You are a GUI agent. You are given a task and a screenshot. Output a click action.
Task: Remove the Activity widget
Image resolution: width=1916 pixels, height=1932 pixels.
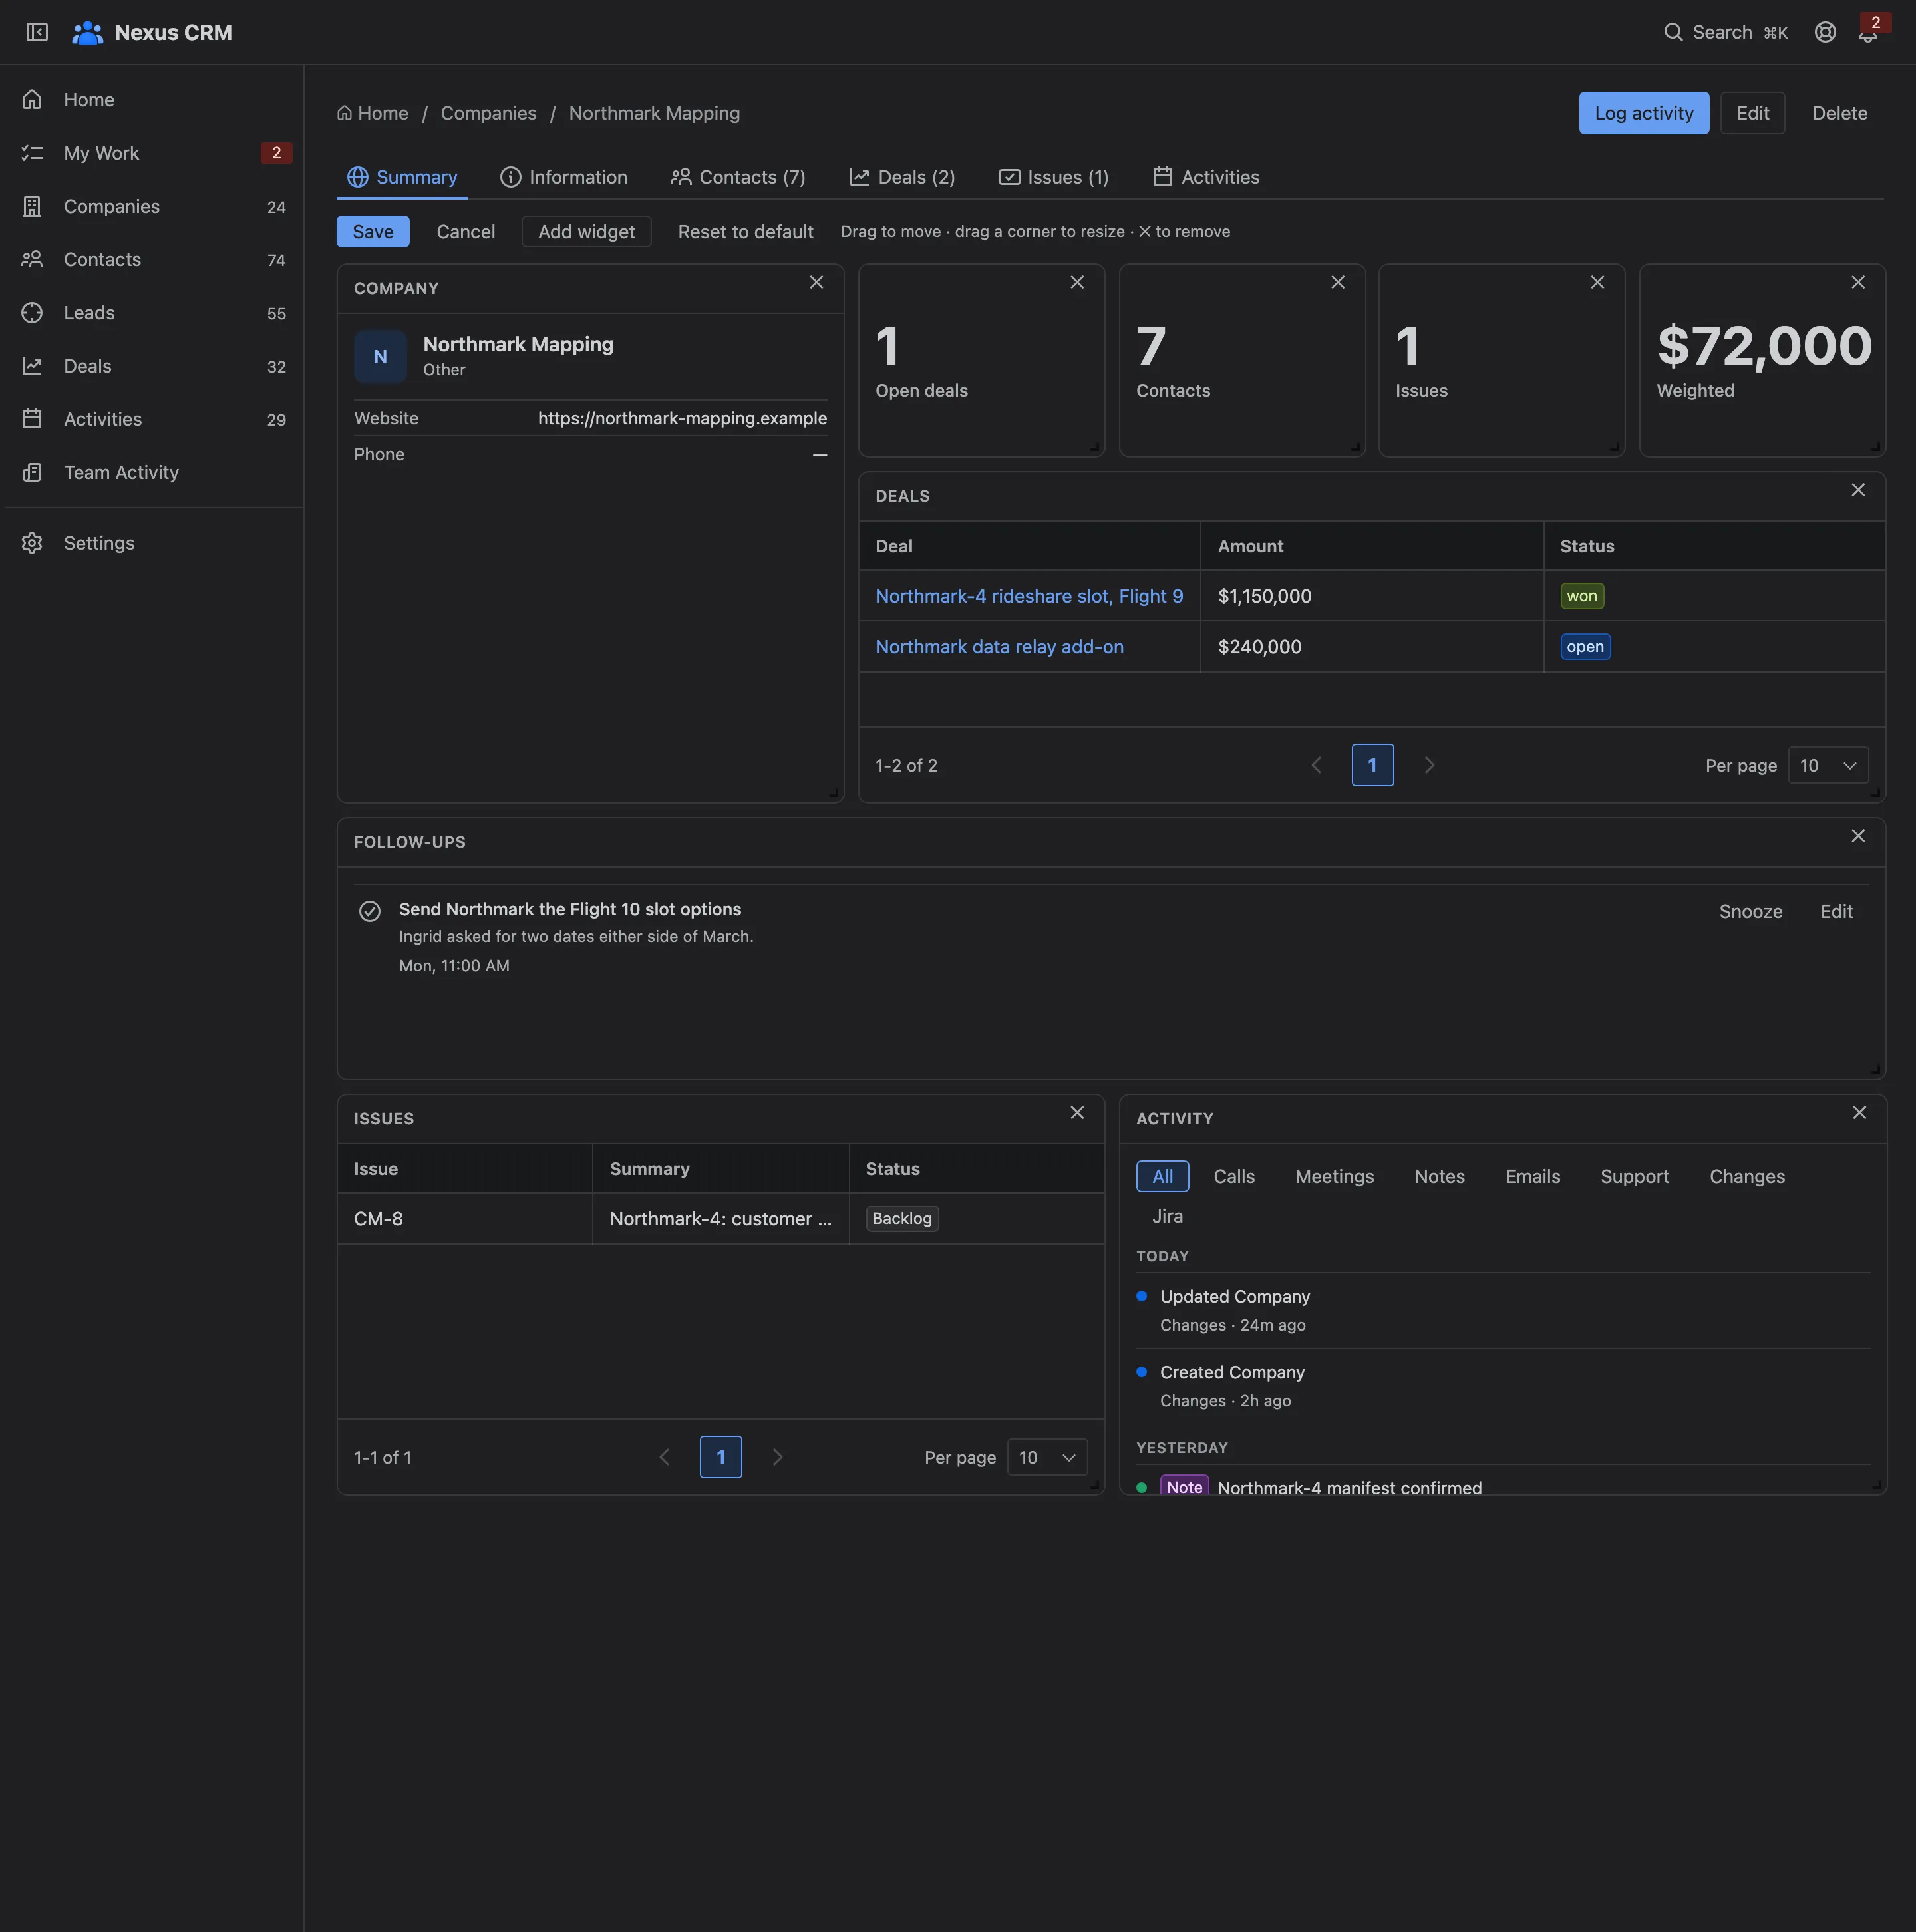point(1859,1113)
